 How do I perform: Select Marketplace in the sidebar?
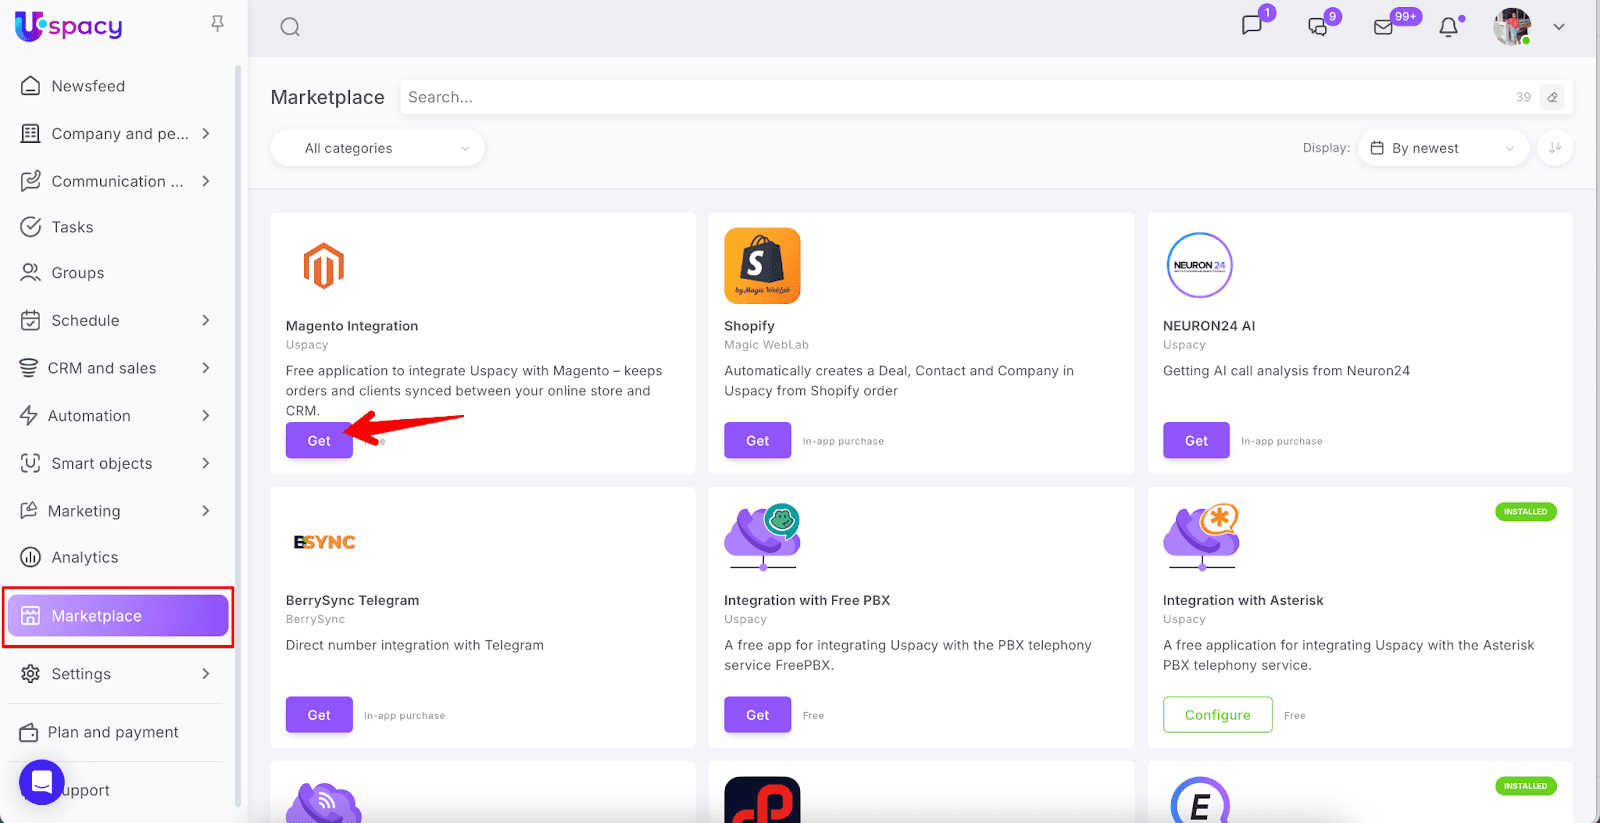pos(118,616)
